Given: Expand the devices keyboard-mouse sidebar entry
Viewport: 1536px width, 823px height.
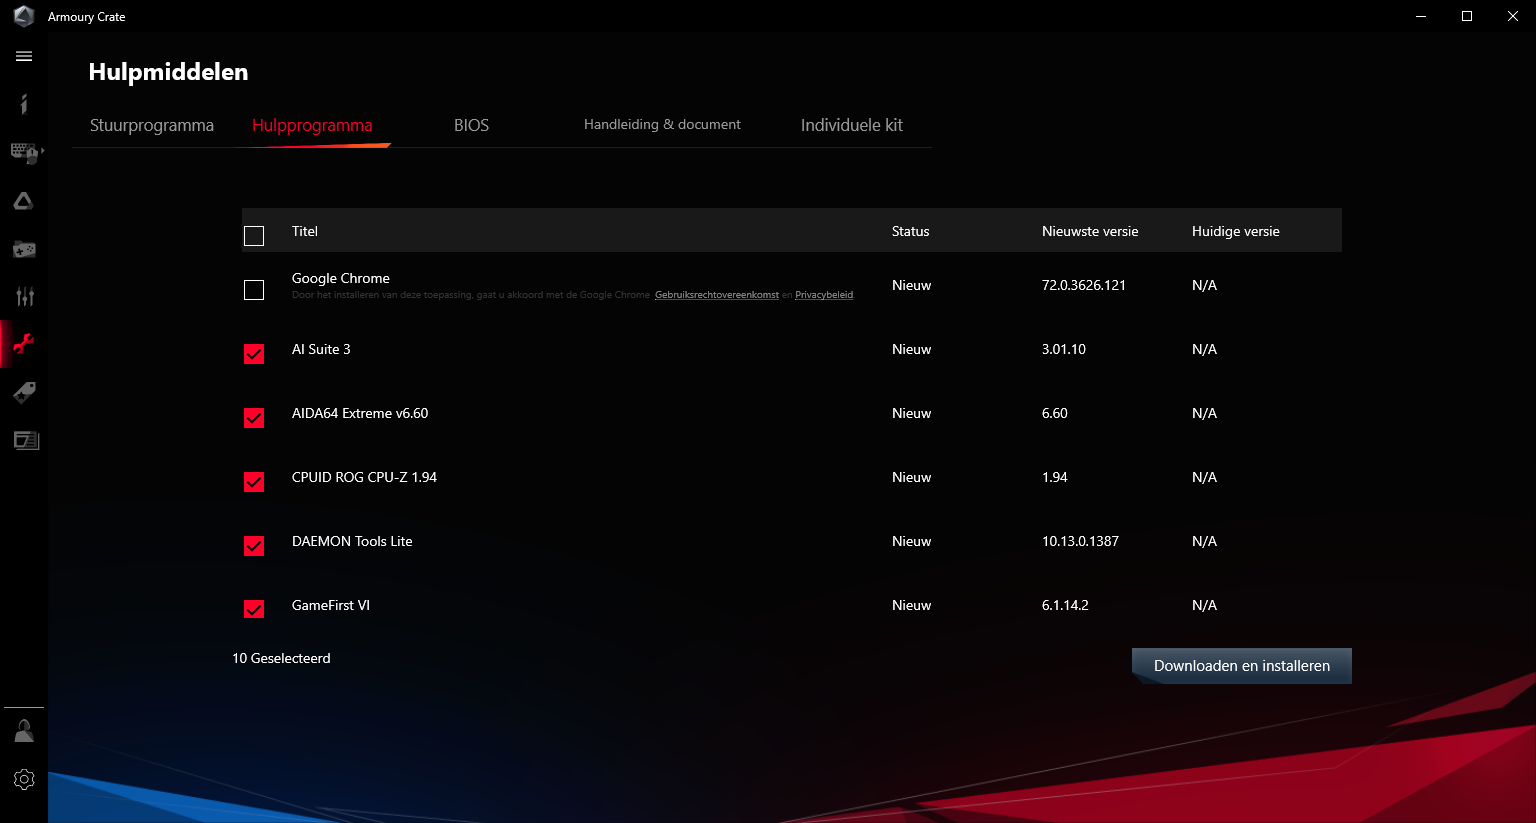Looking at the screenshot, I should 25,153.
